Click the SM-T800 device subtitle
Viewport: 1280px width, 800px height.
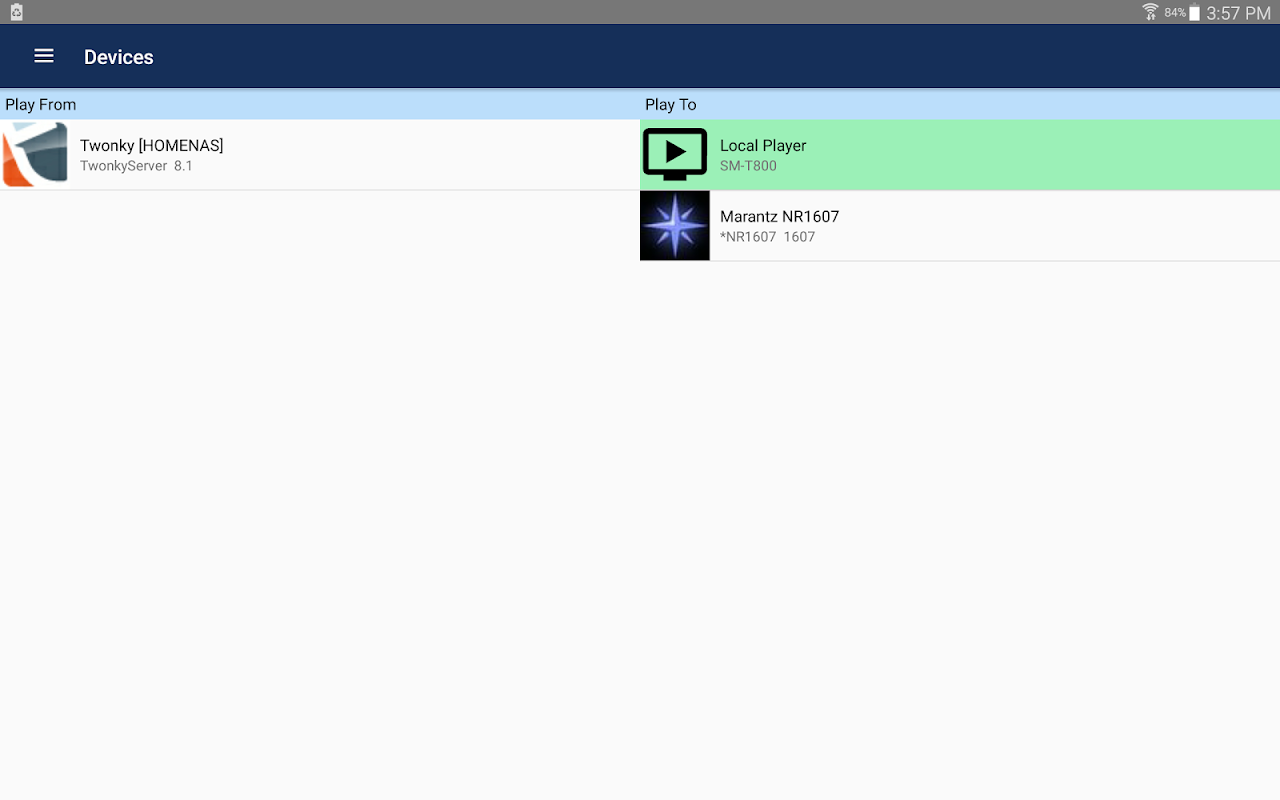pyautogui.click(x=748, y=166)
